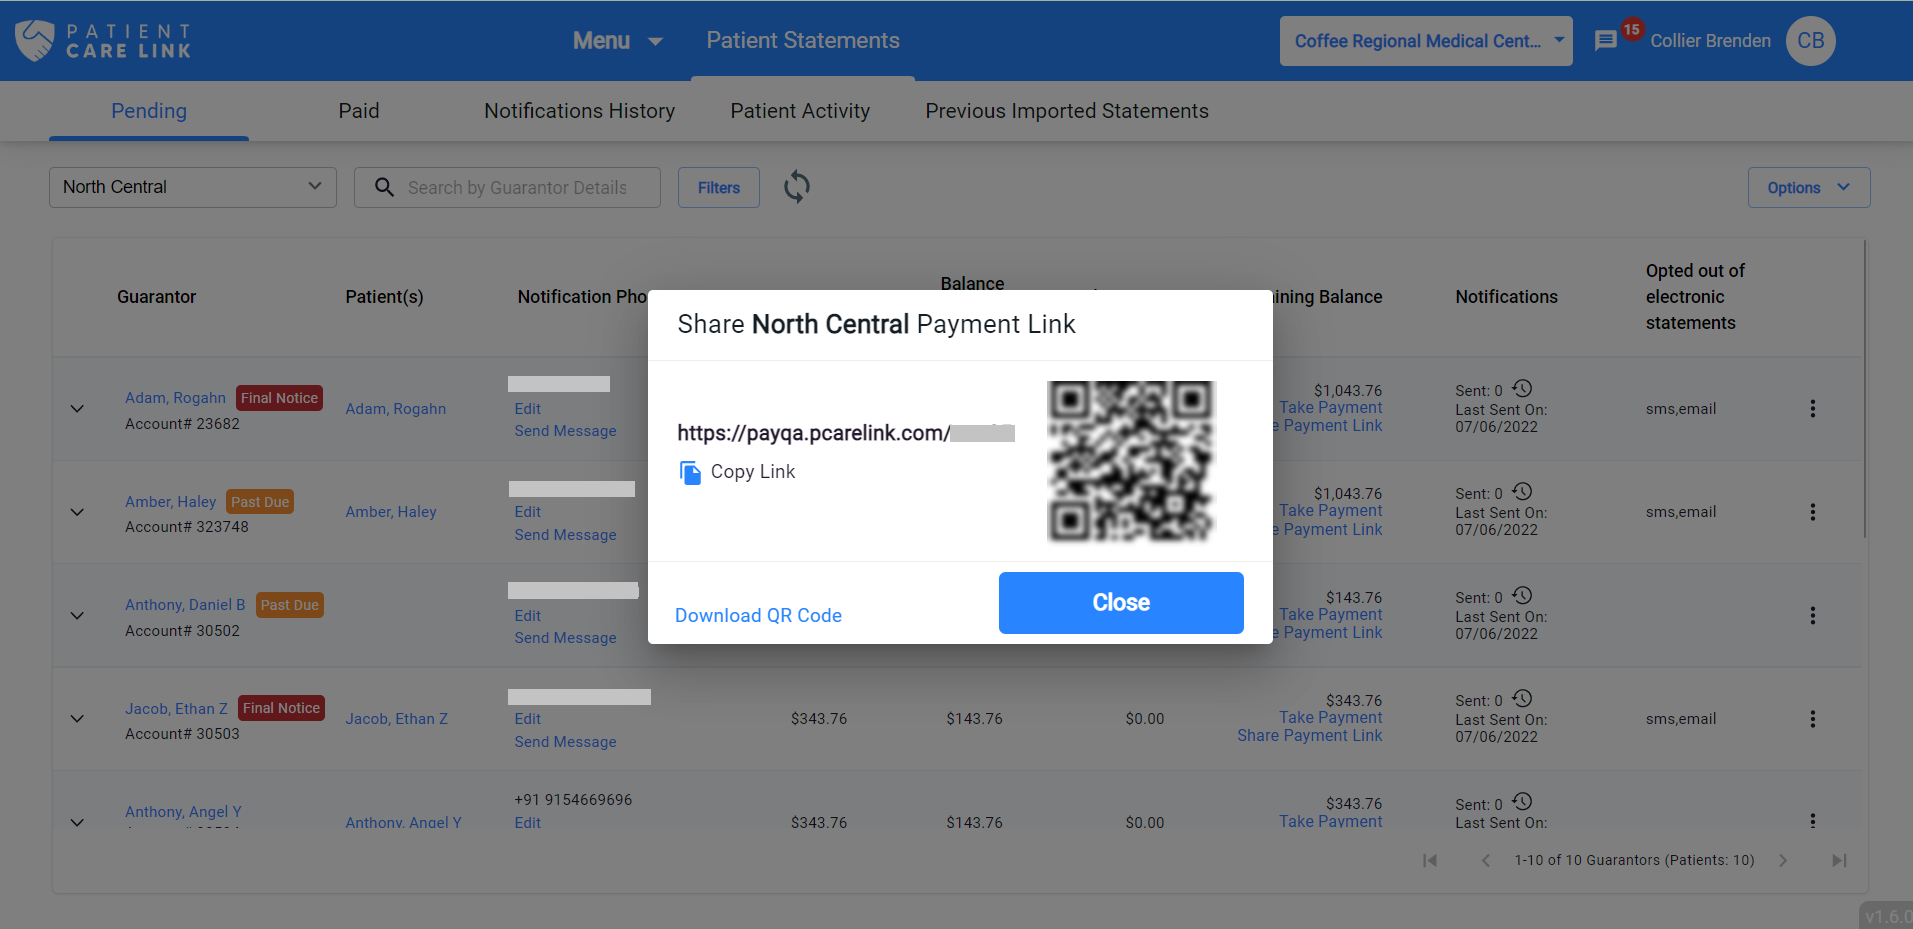Viewport: 1913px width, 929px height.
Task: Open Previous Imported Statements tab
Action: pos(1067,111)
